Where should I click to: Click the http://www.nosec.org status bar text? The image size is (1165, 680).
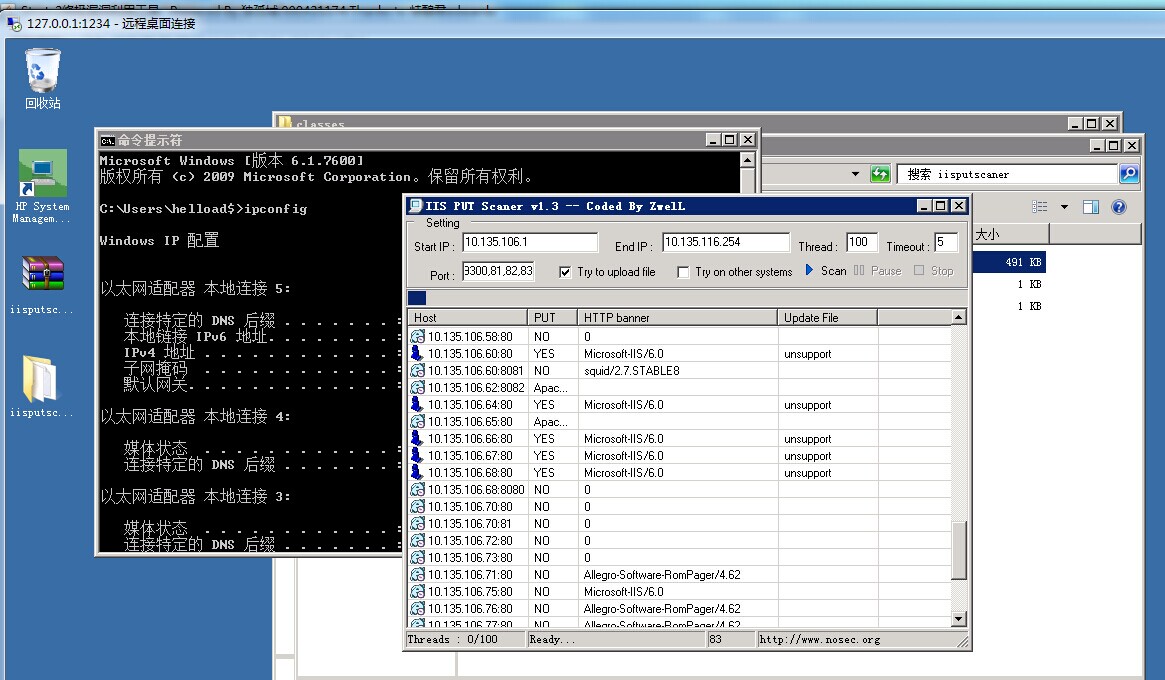click(x=820, y=639)
